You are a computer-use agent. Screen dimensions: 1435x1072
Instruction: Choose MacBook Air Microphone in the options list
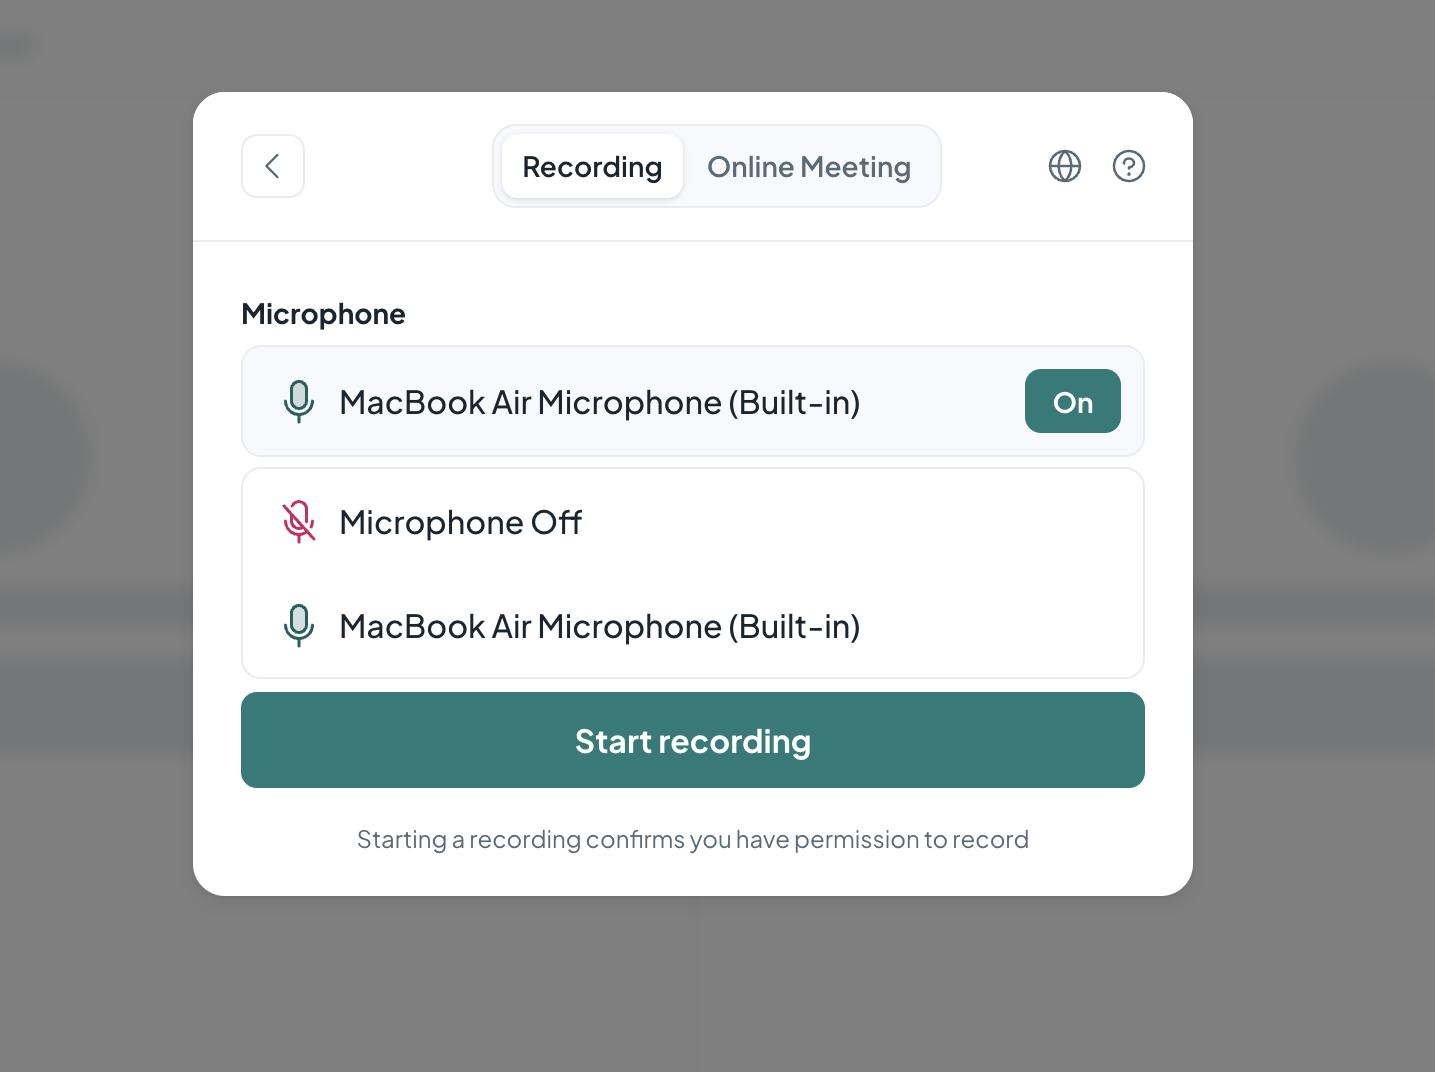pyautogui.click(x=693, y=626)
